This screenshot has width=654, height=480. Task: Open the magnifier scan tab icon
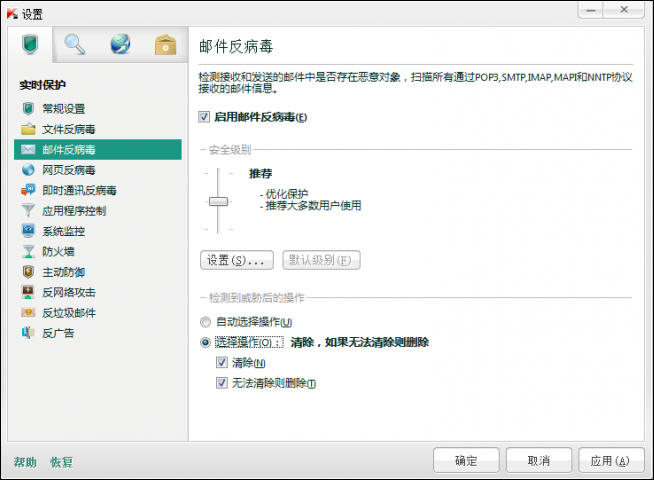tap(75, 44)
